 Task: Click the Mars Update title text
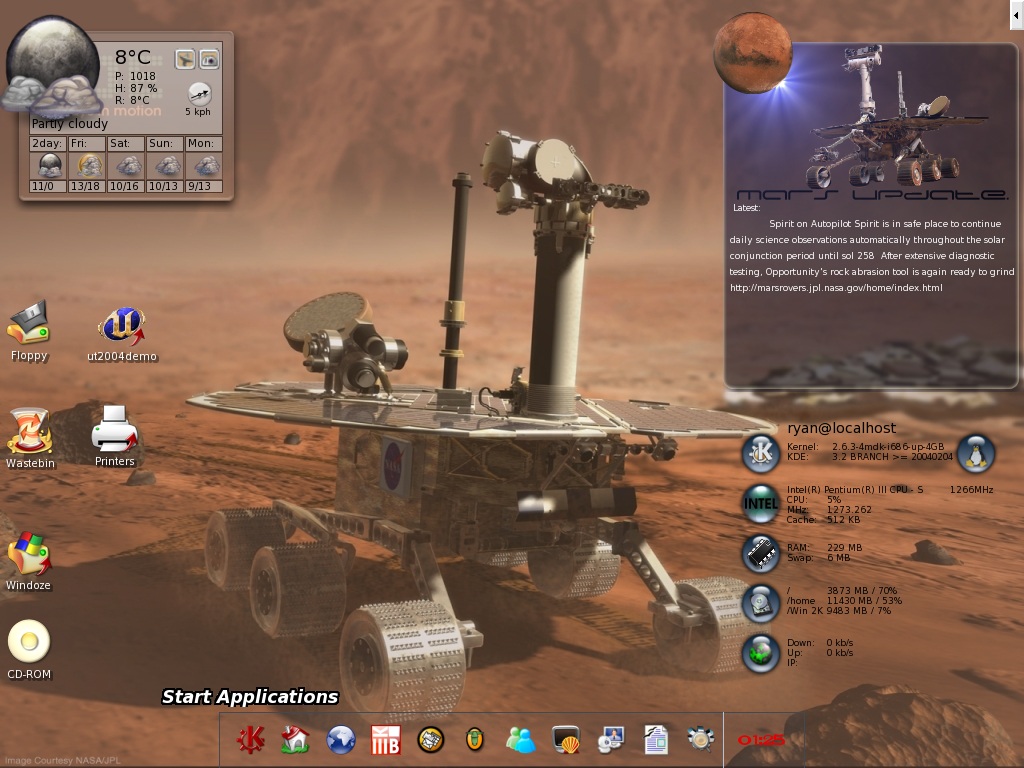(872, 195)
